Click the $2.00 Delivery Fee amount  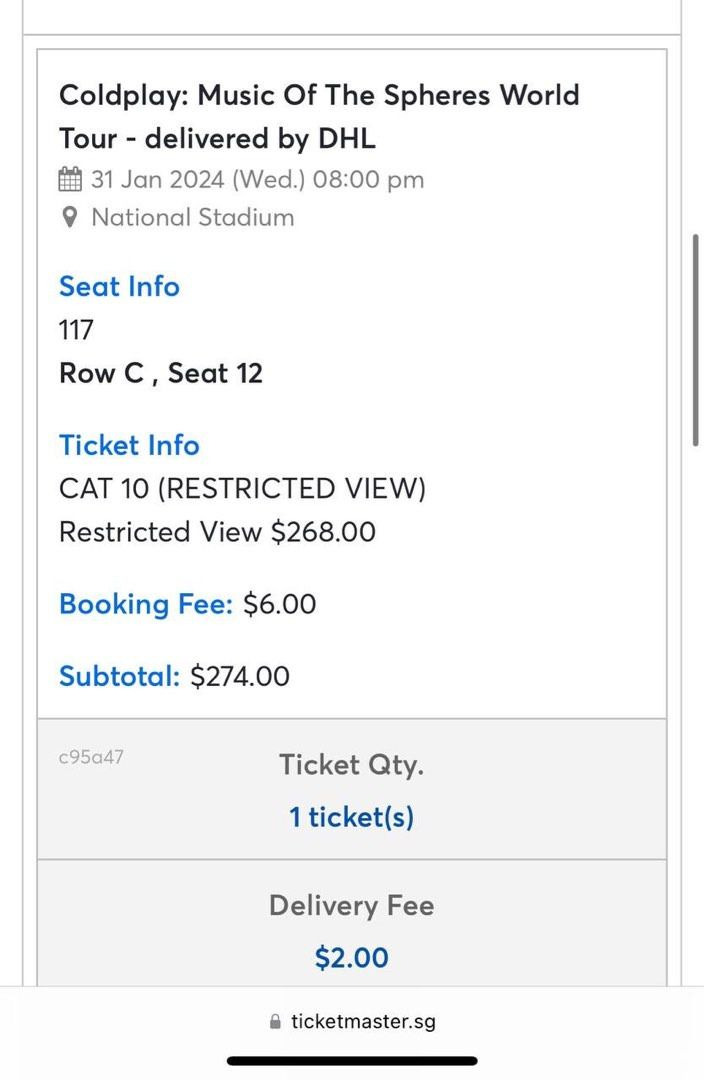coord(351,957)
